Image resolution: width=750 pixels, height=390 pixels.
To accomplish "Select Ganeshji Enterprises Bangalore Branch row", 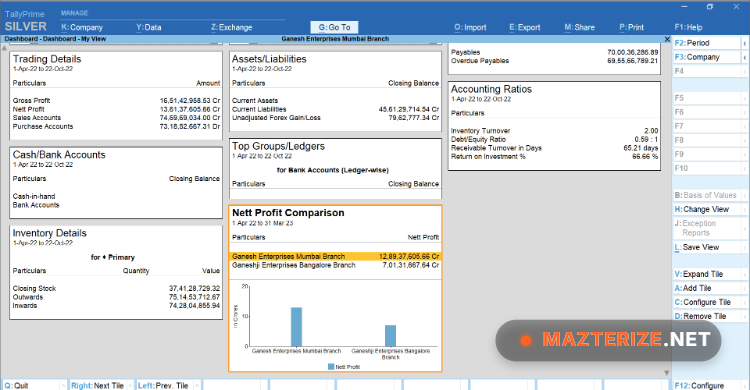I will coord(335,265).
